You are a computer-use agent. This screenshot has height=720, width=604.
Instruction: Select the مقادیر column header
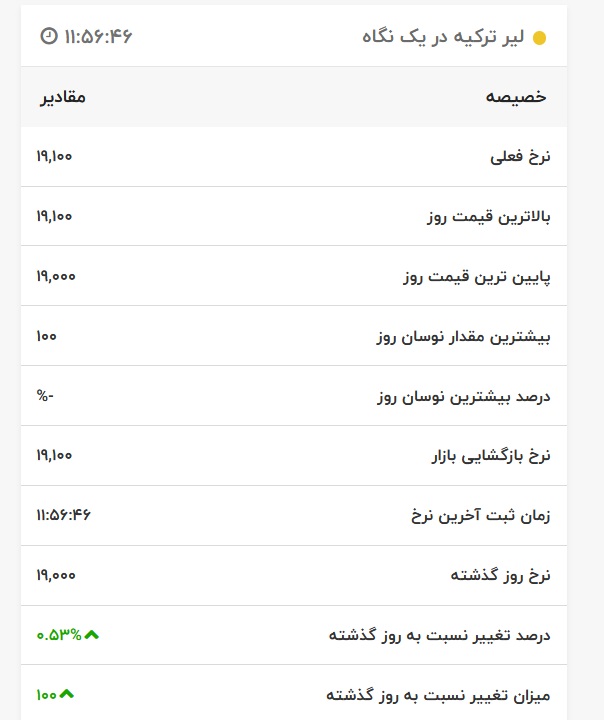(x=63, y=97)
